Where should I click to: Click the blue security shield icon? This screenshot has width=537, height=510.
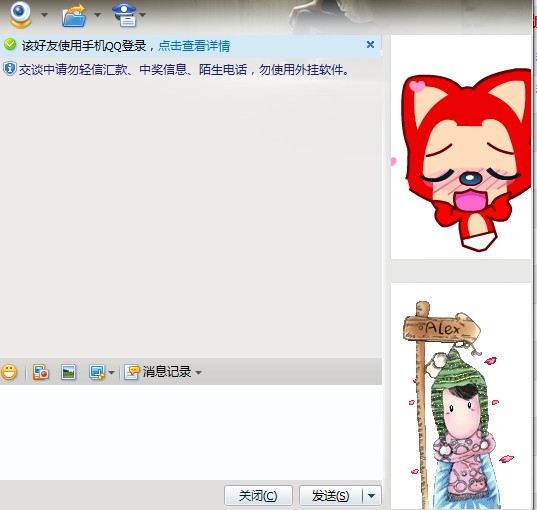point(10,69)
